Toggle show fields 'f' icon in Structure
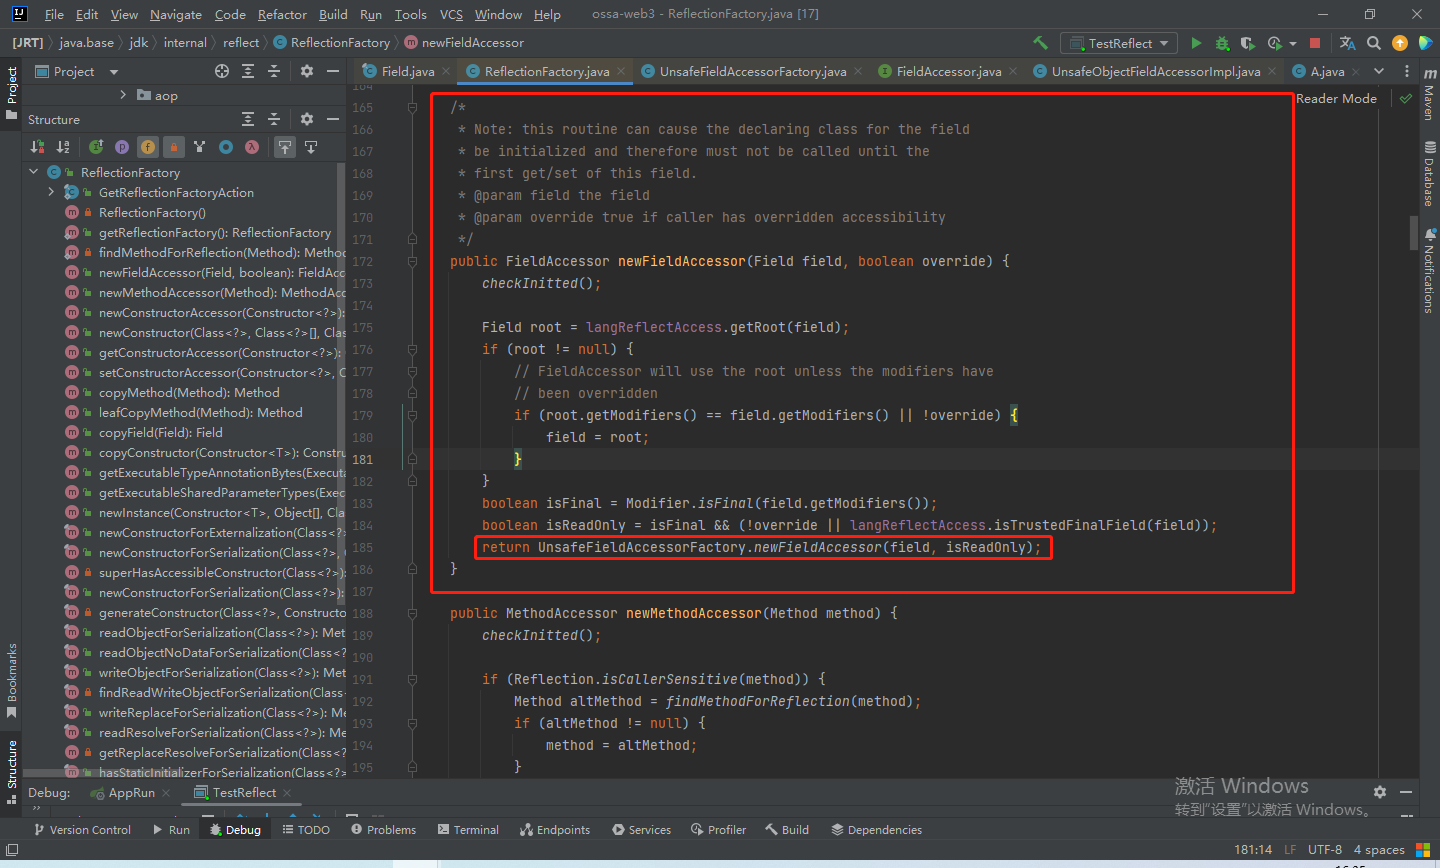The width and height of the screenshot is (1440, 868). (148, 147)
